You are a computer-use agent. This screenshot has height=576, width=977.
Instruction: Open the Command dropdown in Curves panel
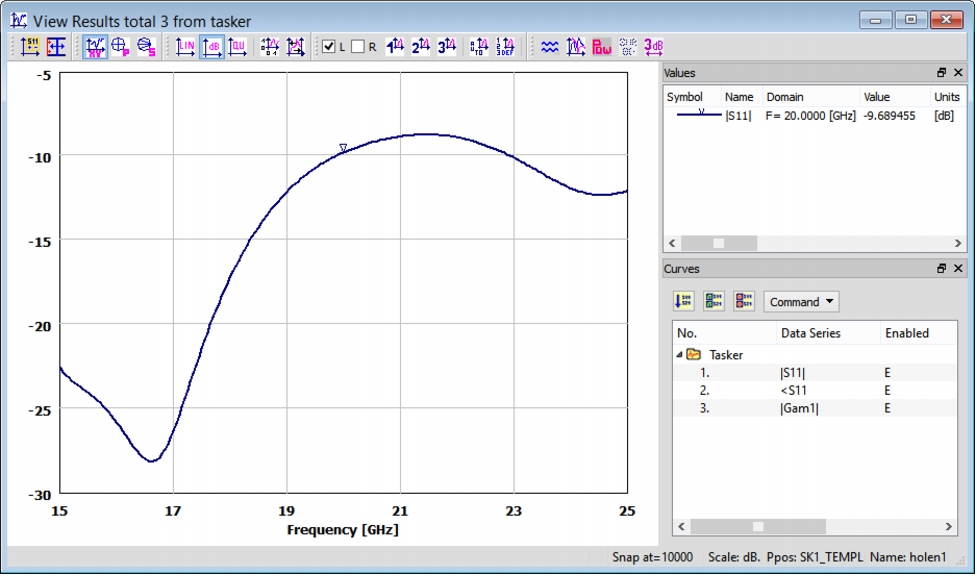click(x=801, y=302)
